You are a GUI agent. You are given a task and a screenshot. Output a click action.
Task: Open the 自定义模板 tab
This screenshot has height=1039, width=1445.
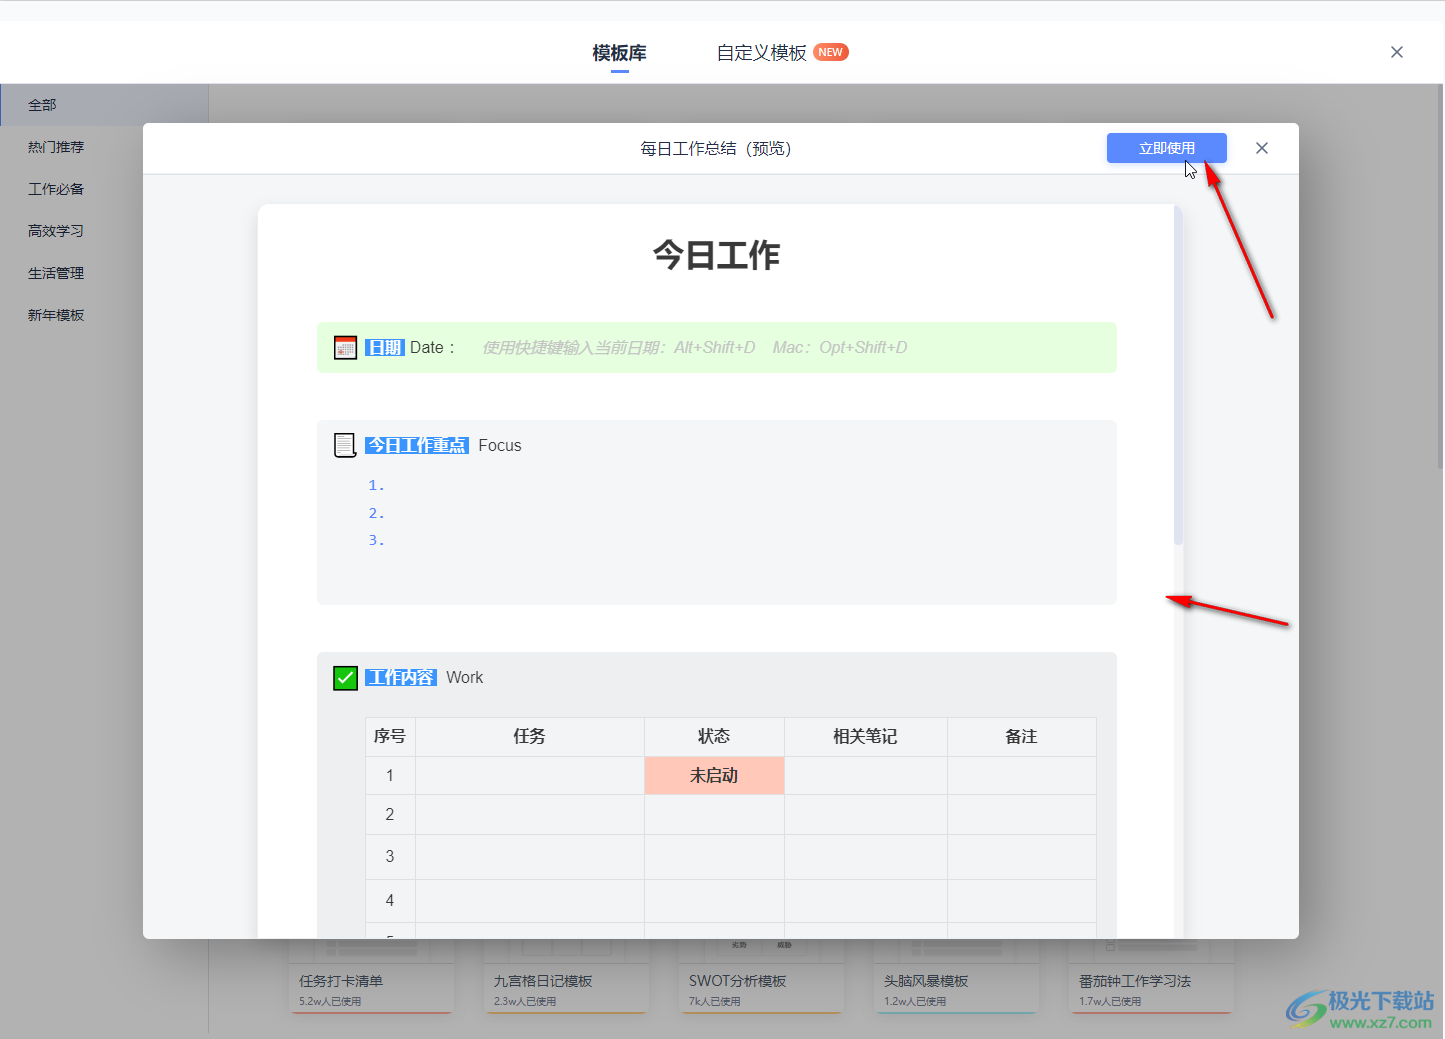tap(762, 53)
